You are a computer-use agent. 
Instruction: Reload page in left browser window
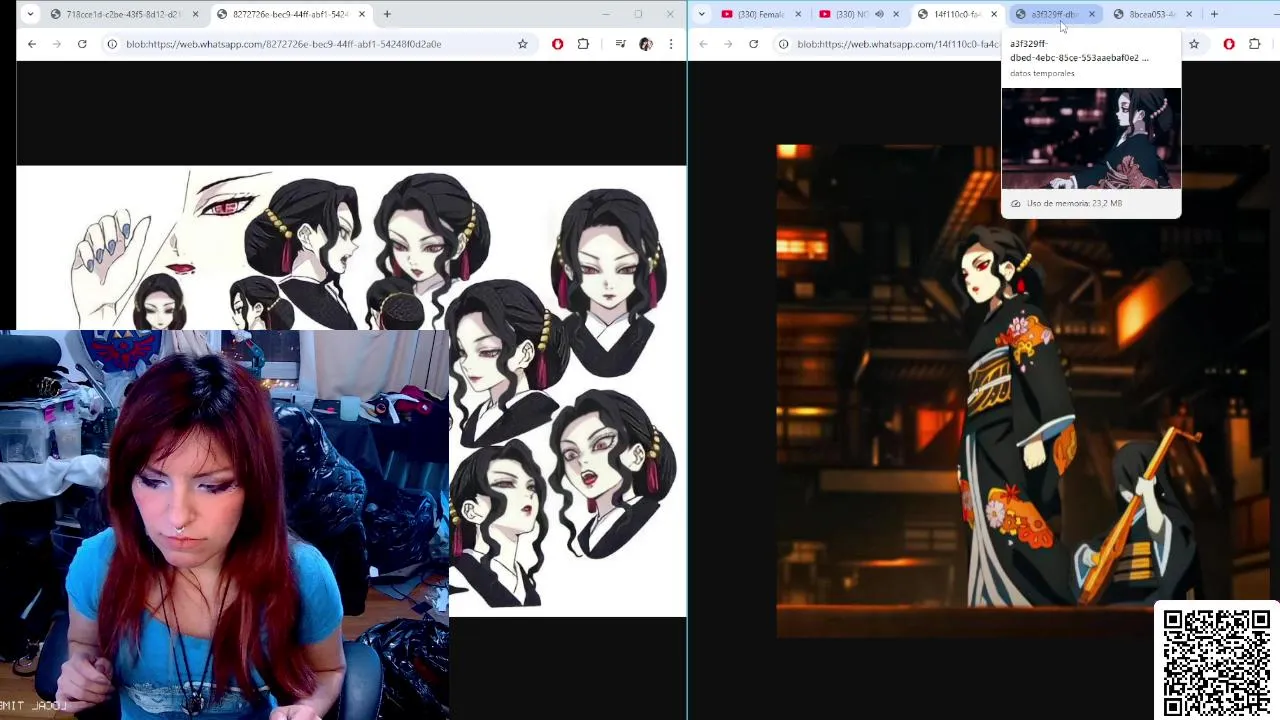tap(82, 44)
